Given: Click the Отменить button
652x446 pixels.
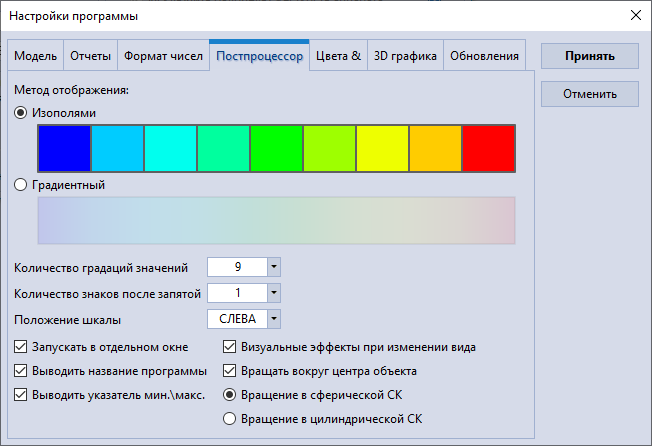Looking at the screenshot, I should [x=590, y=94].
